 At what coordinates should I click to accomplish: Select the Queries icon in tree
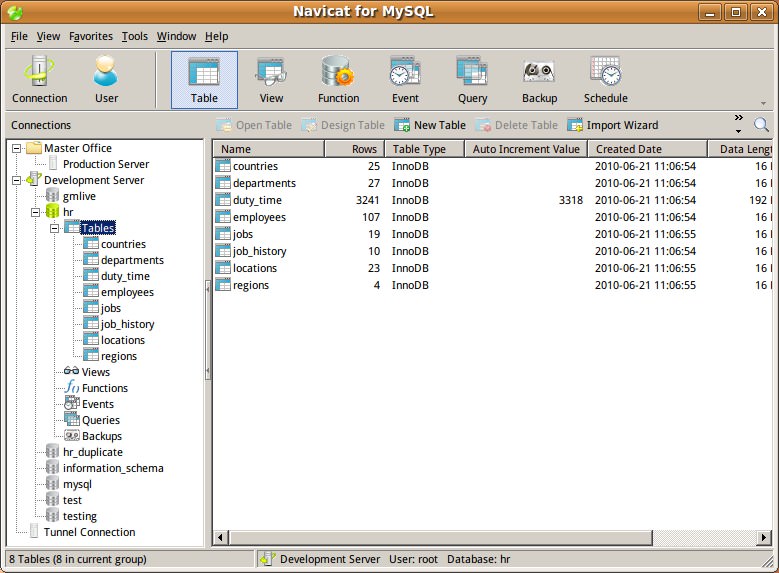(x=72, y=419)
